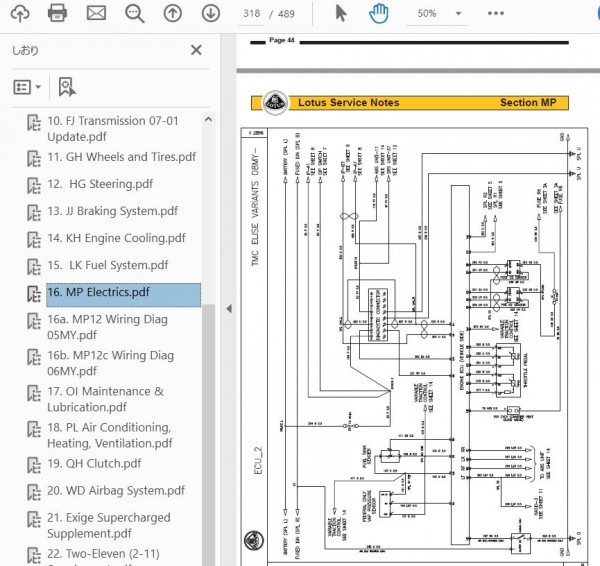Click bookmark icon beside 14. KH Engine Cooling.pdf
This screenshot has height=566, width=600.
pos(34,240)
